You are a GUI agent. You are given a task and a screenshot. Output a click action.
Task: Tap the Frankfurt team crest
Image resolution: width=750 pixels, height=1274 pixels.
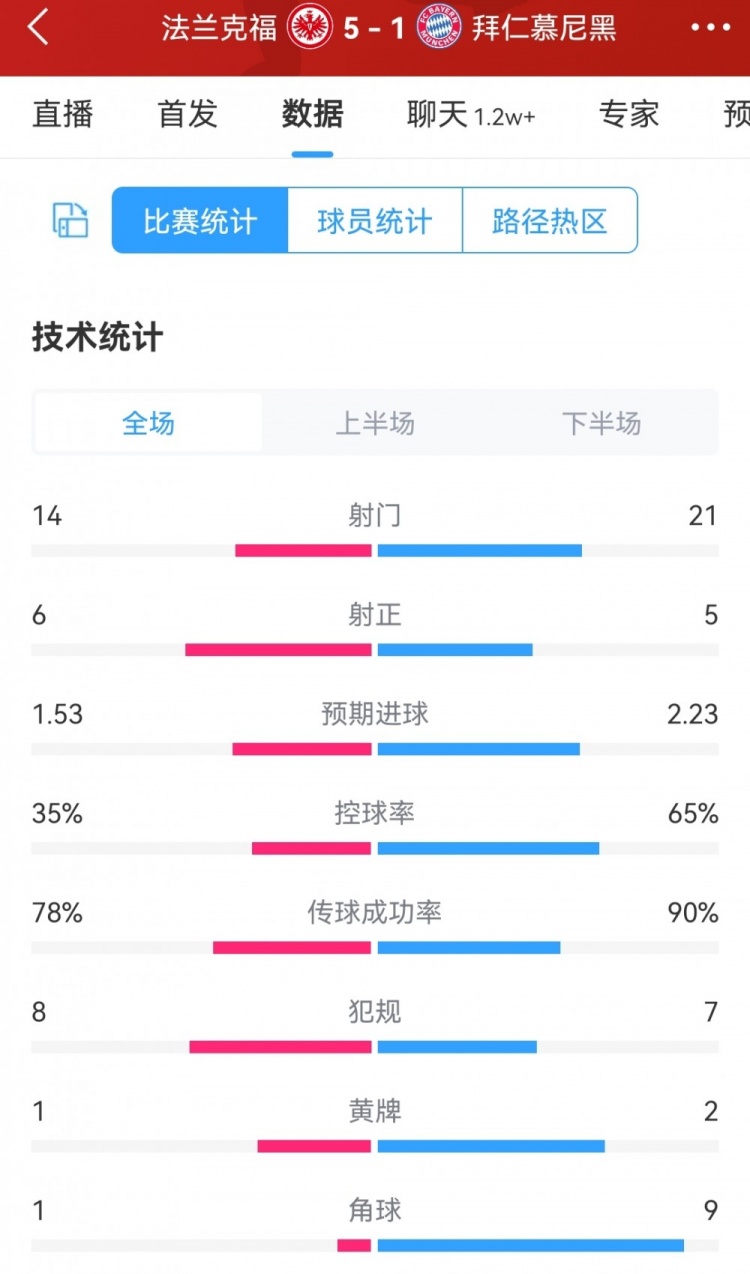click(310, 29)
